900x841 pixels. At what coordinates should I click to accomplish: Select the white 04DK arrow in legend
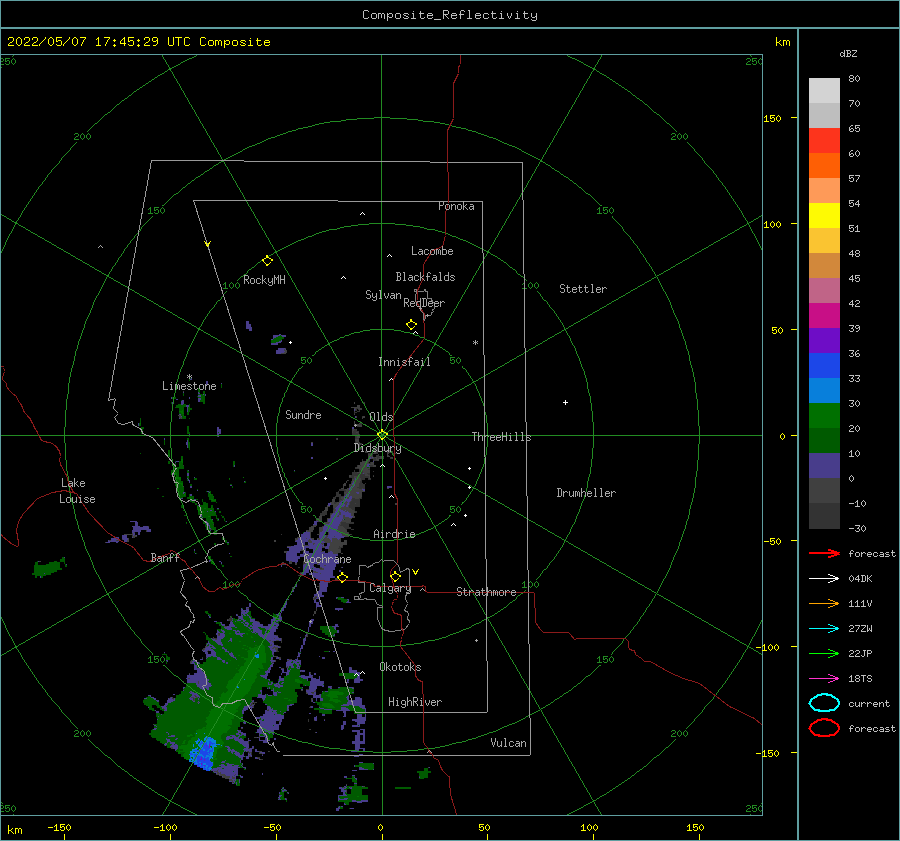click(824, 579)
